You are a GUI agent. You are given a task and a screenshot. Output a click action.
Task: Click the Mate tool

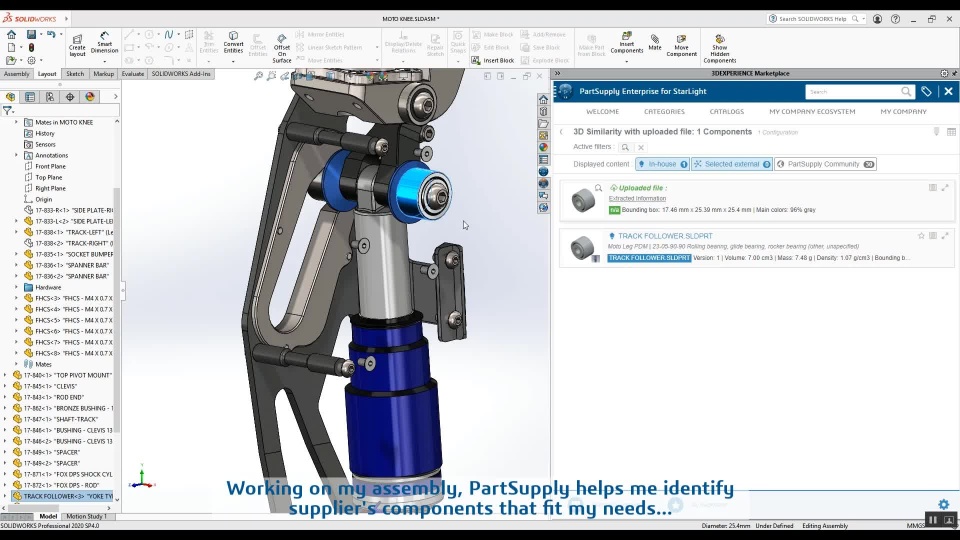[654, 42]
